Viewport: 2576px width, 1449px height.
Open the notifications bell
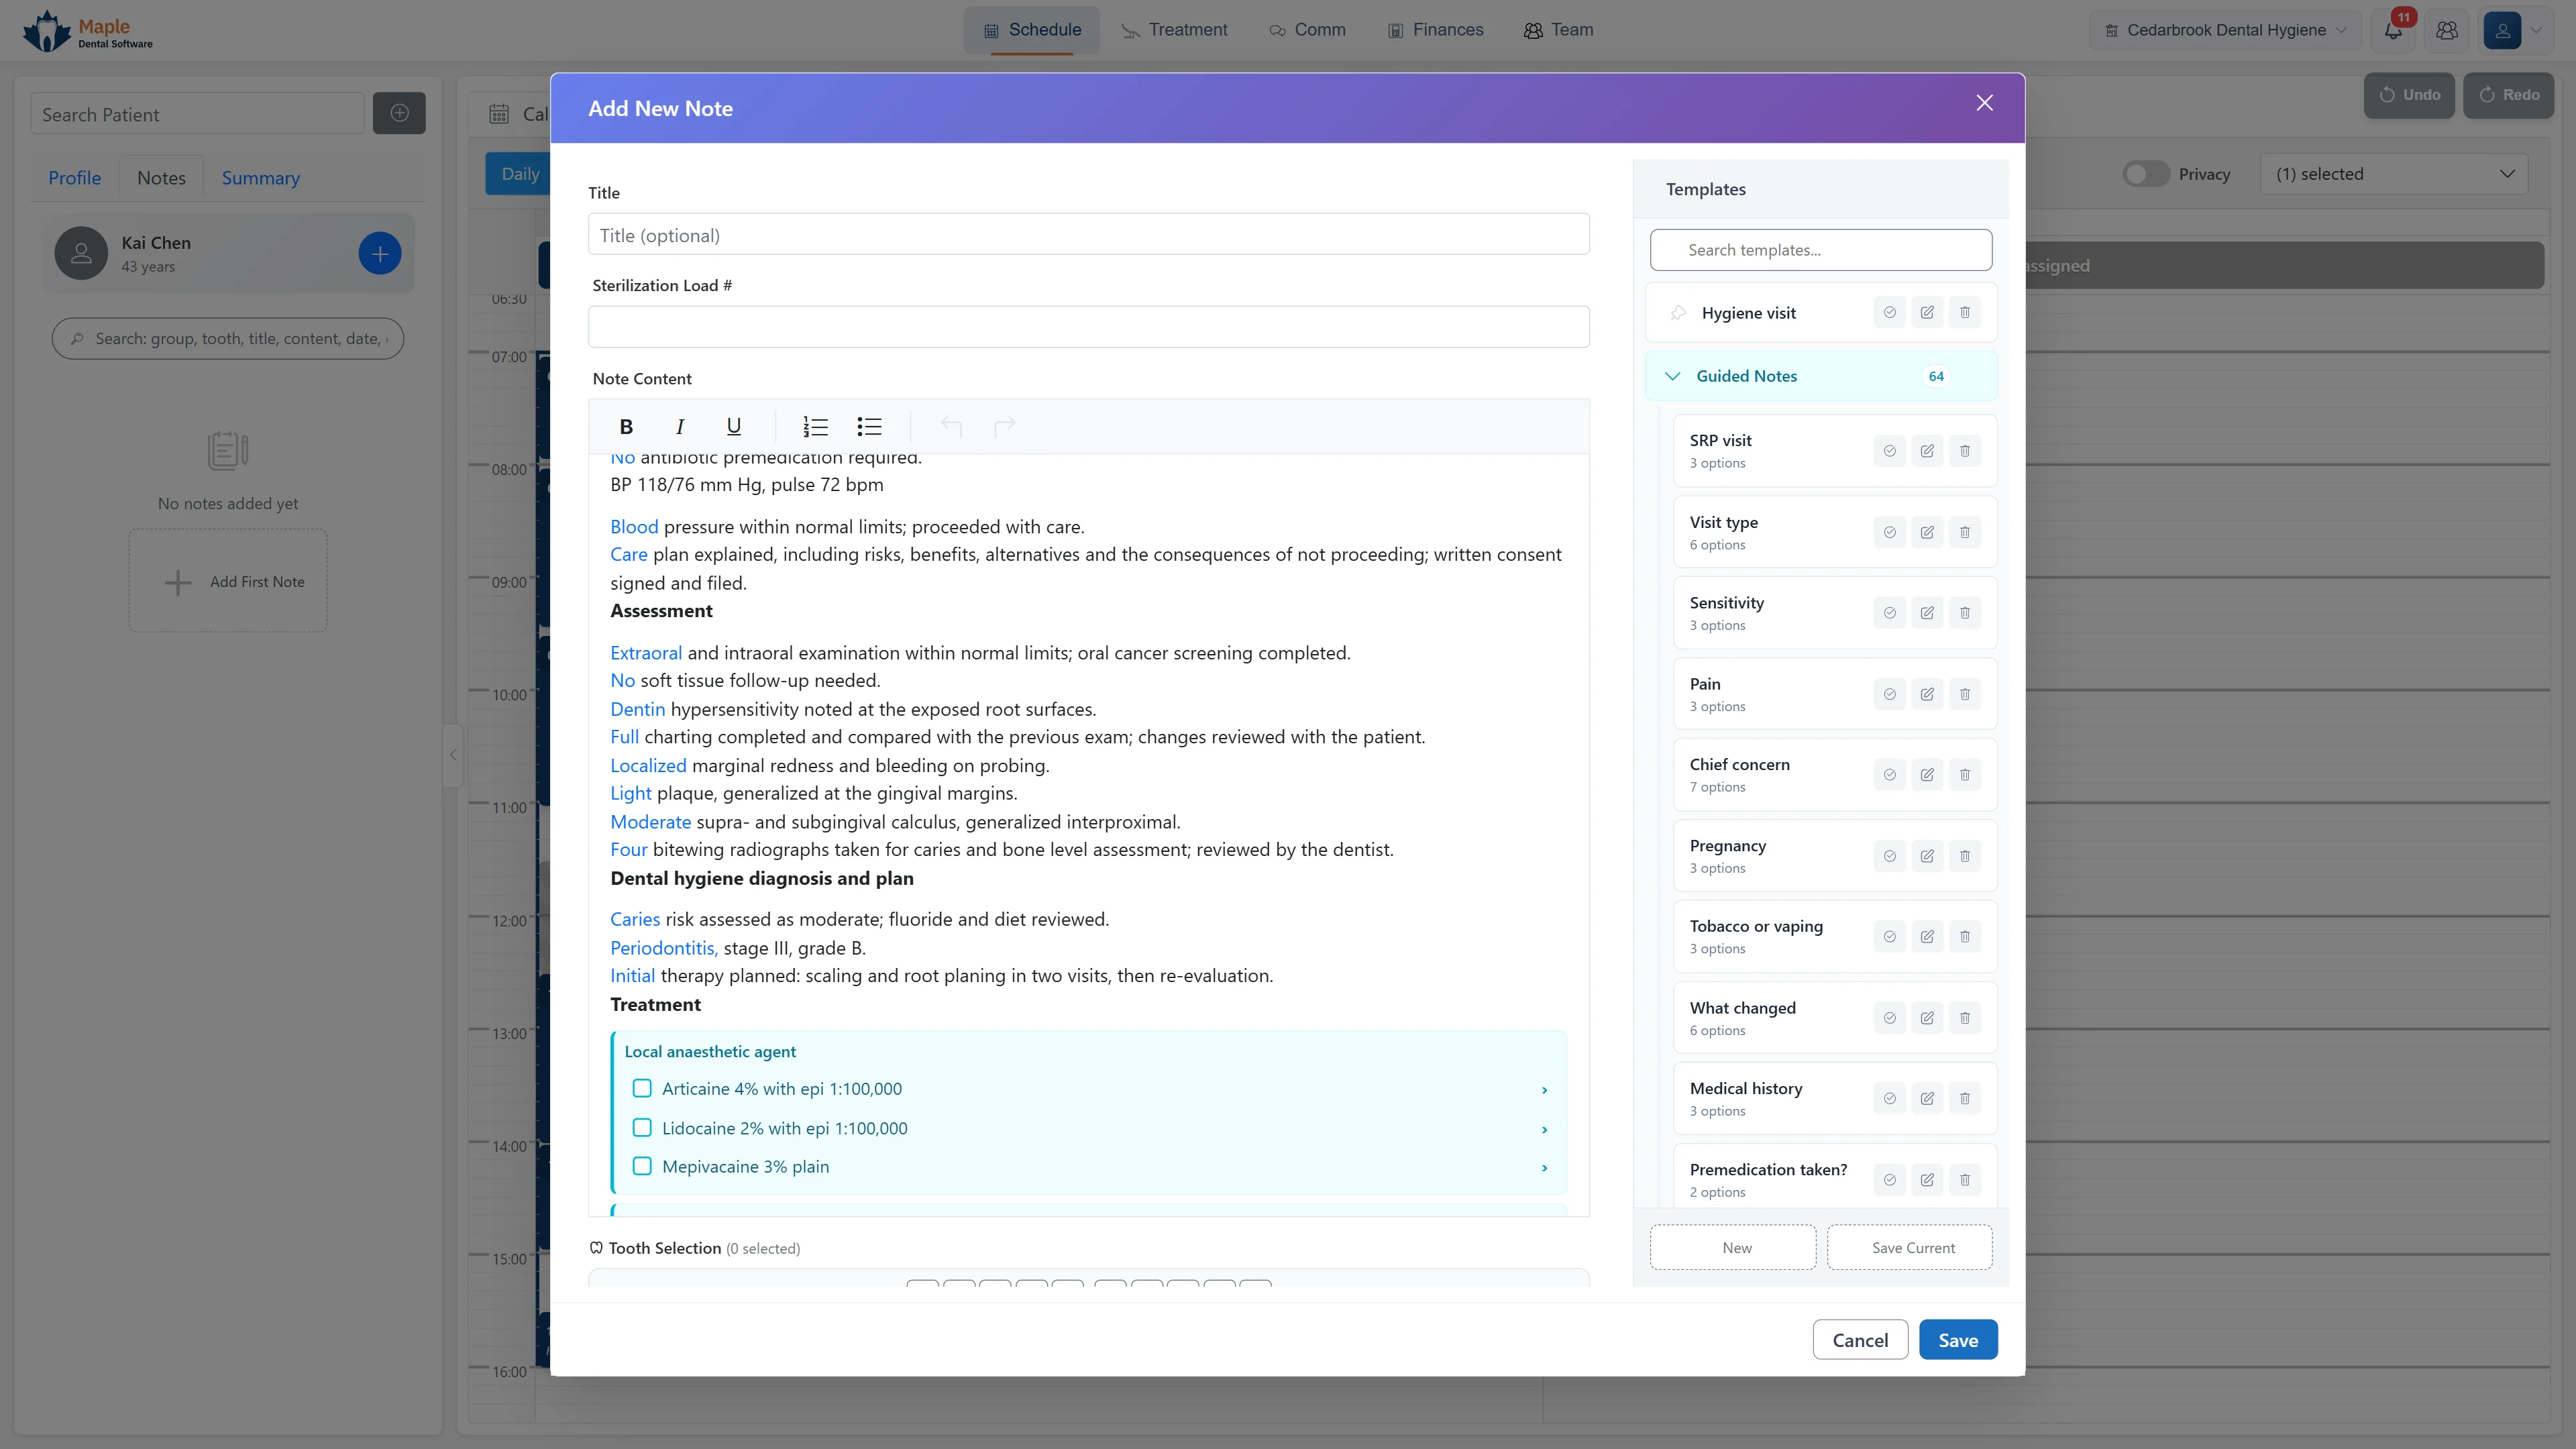(x=2393, y=30)
